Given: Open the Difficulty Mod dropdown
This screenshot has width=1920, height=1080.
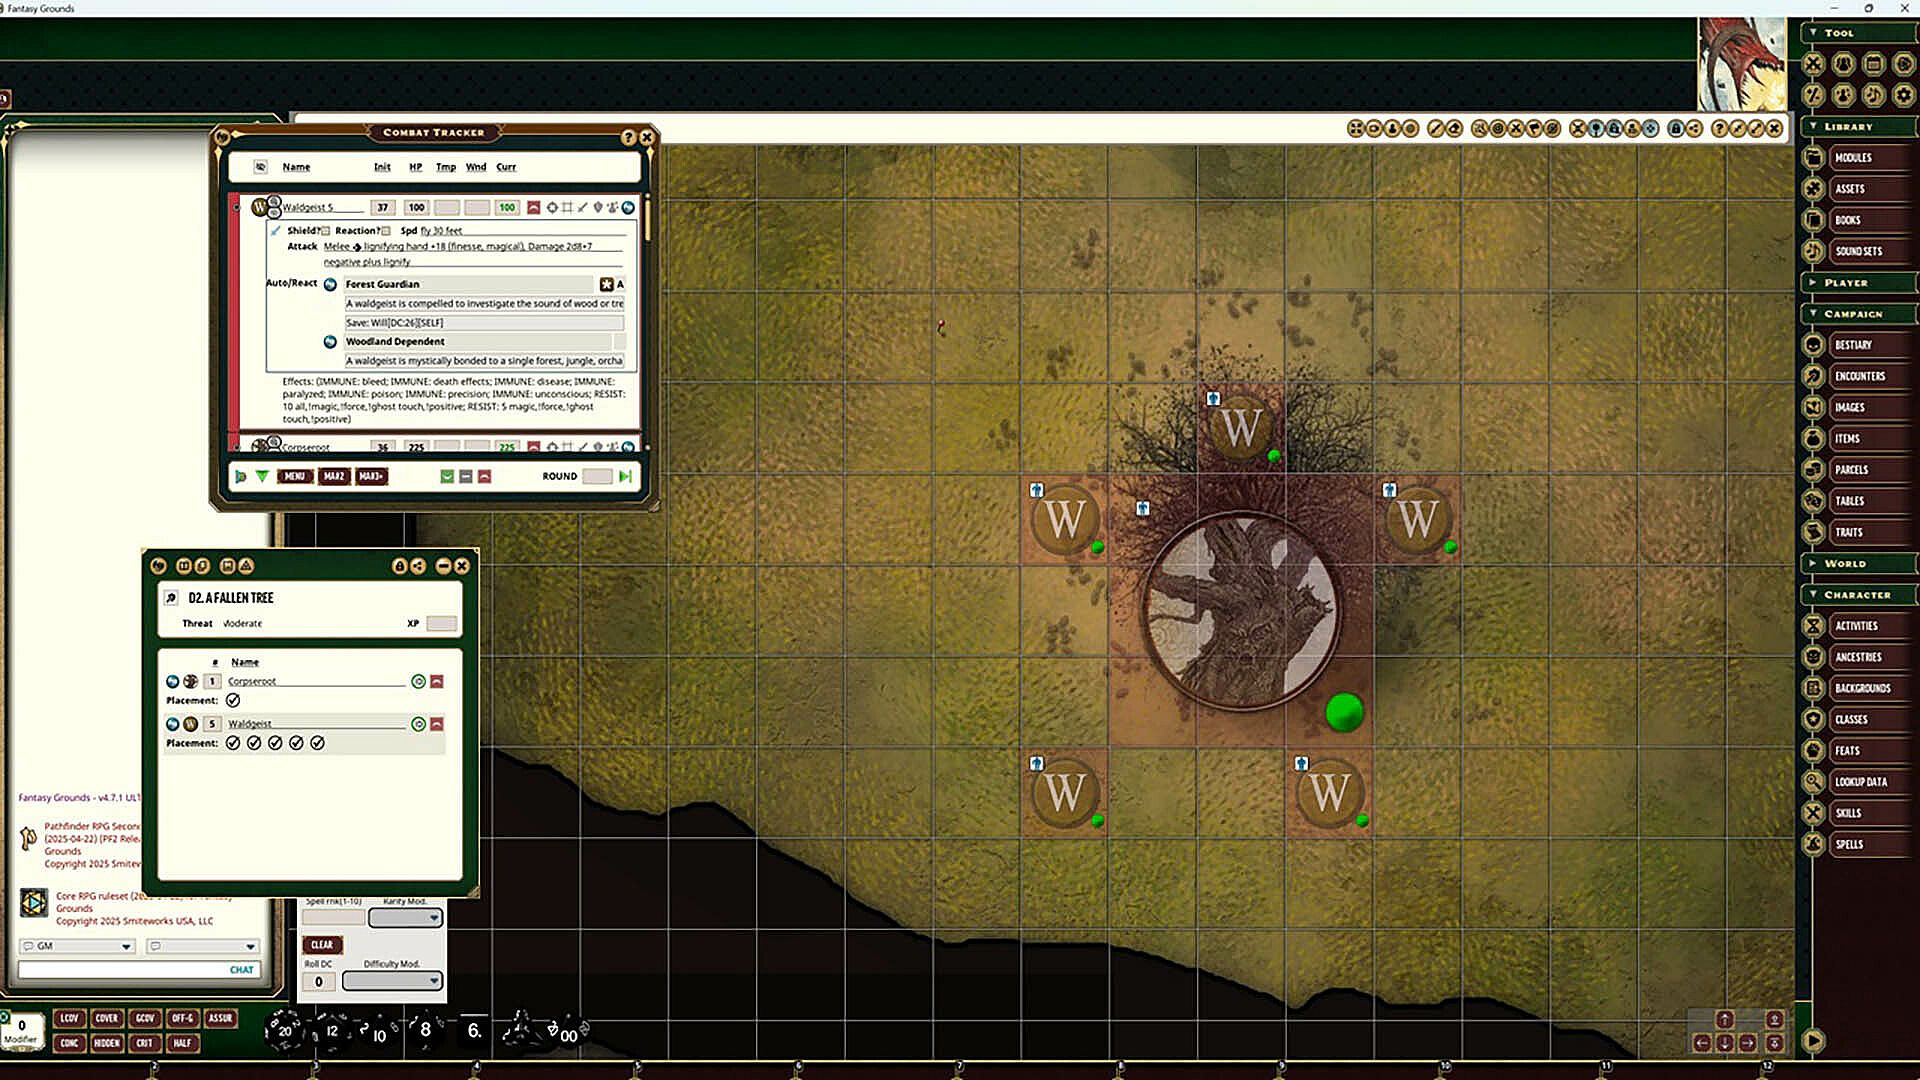Looking at the screenshot, I should click(x=392, y=981).
